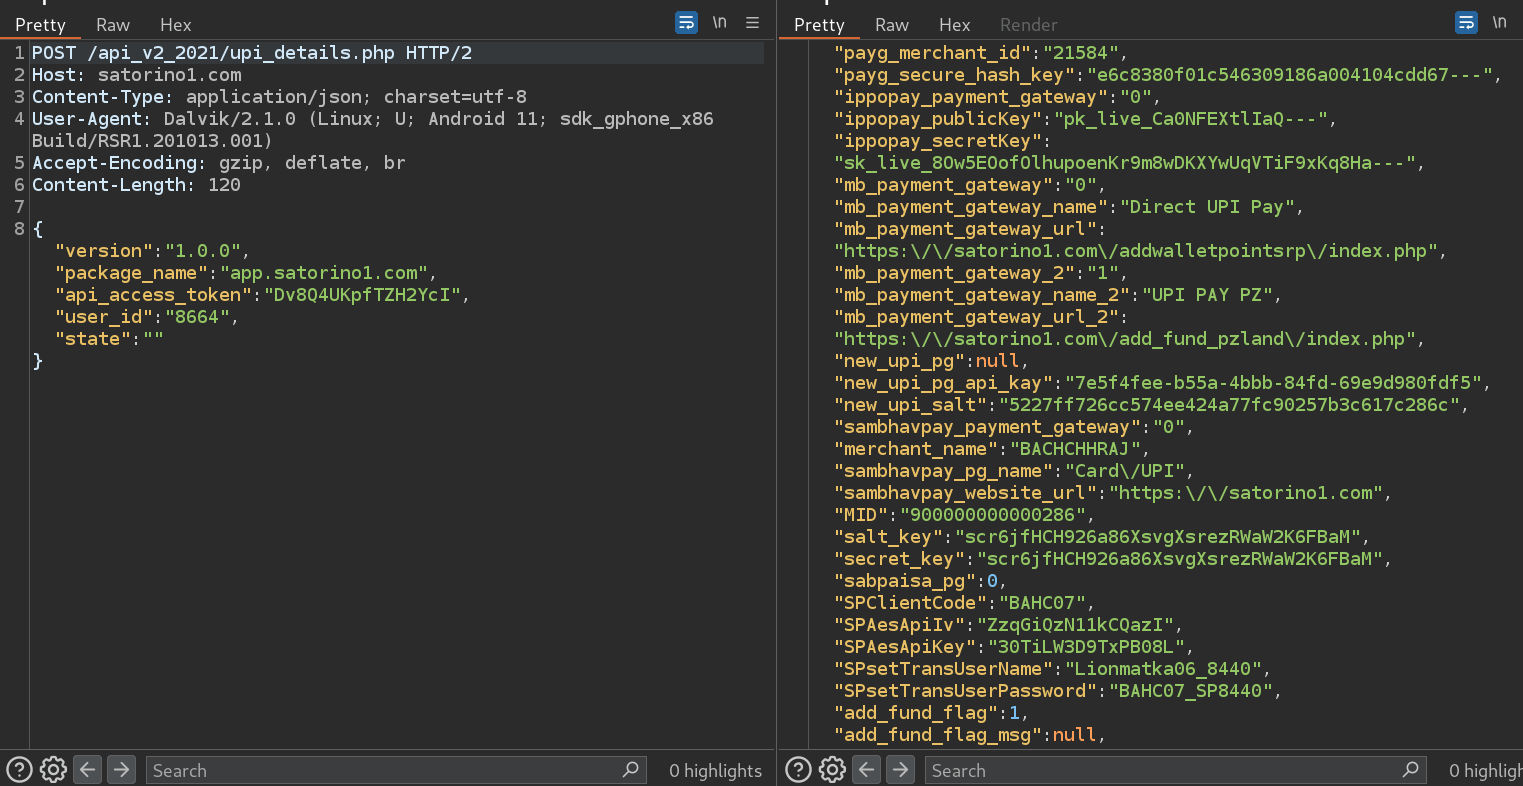
Task: Switch response view to Hex tab
Action: (x=955, y=25)
